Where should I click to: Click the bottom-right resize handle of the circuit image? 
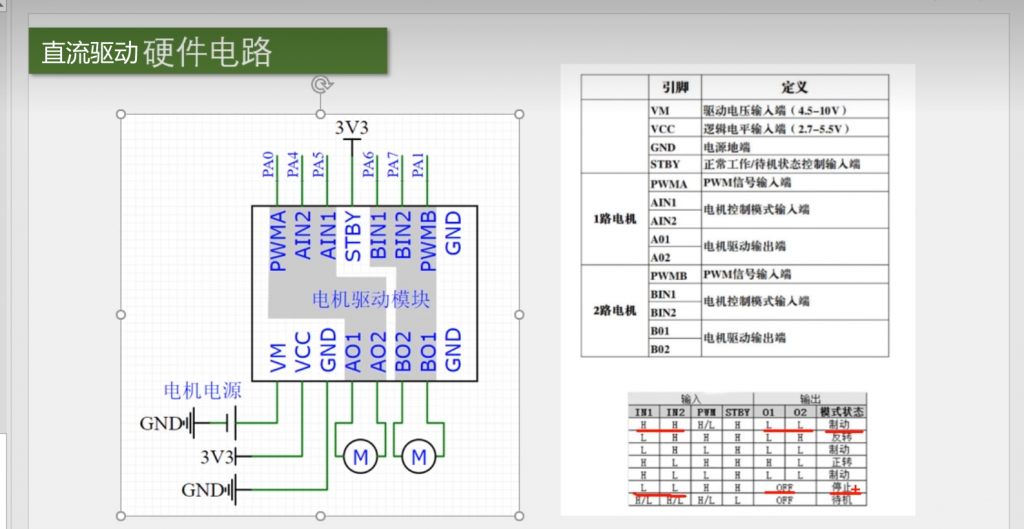519,514
